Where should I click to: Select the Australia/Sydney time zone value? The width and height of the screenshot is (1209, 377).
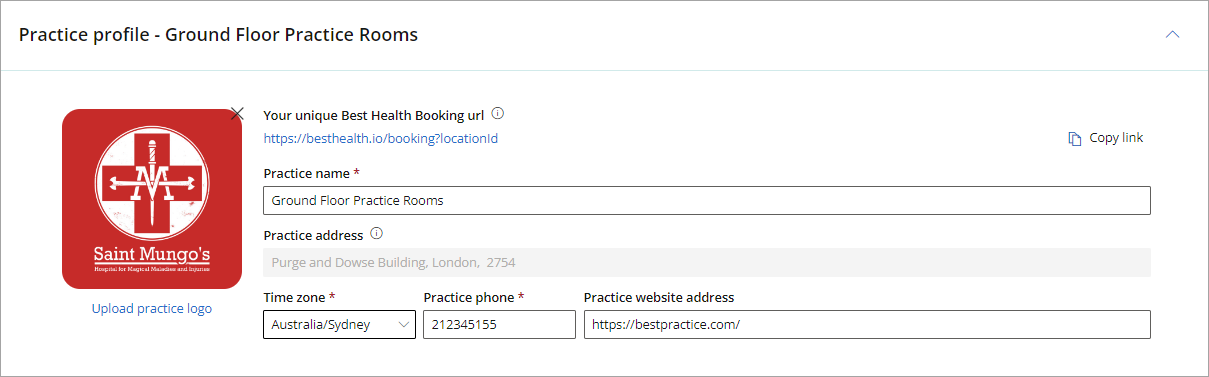[x=321, y=325]
